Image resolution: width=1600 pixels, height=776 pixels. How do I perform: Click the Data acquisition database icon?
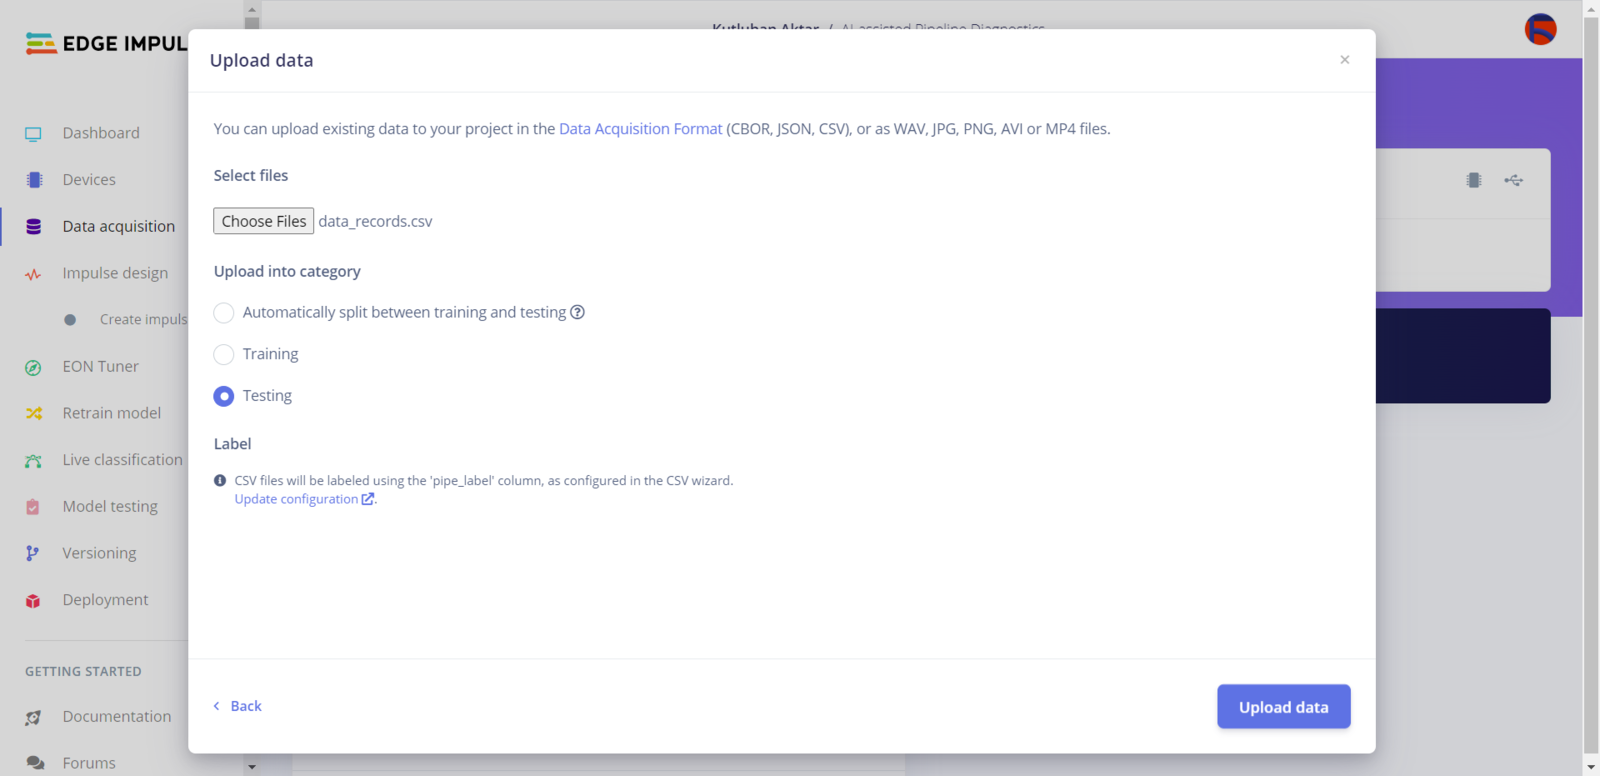tap(33, 227)
